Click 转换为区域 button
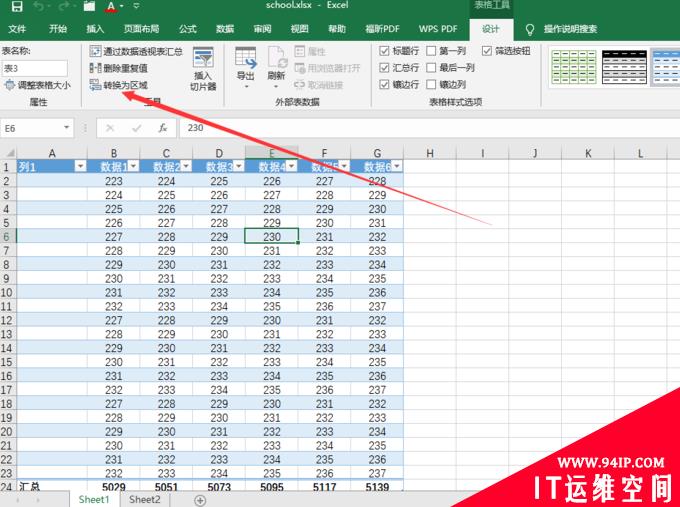680x507 pixels. pyautogui.click(x=118, y=85)
